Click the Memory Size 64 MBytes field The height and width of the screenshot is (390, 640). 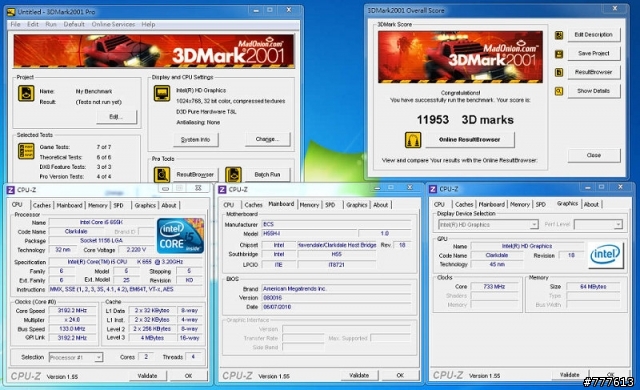(593, 287)
